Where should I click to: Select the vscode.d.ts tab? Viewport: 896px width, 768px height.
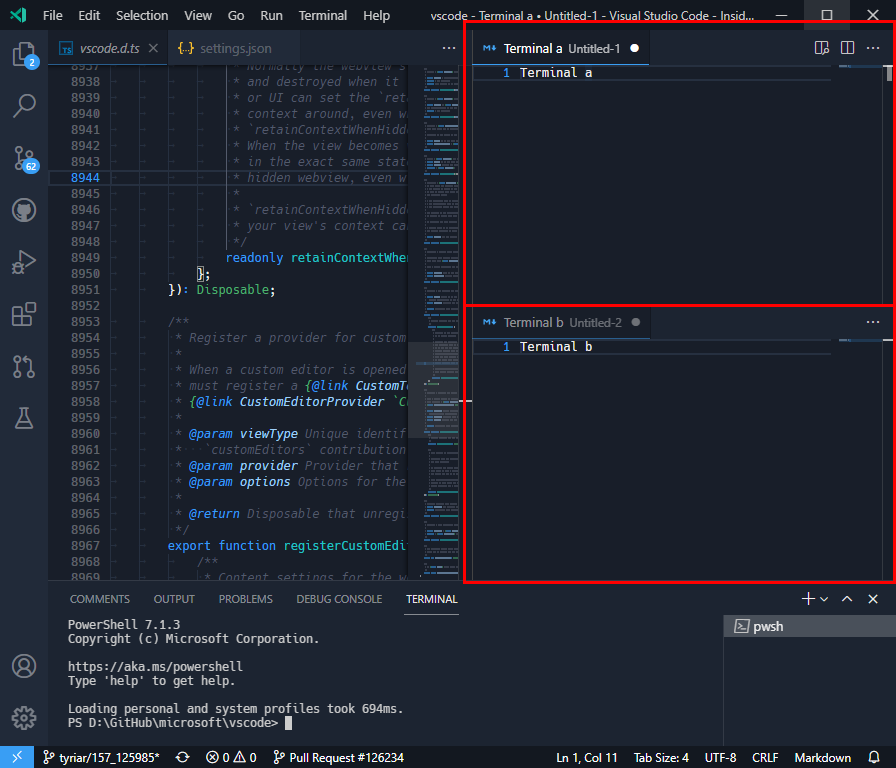point(109,49)
